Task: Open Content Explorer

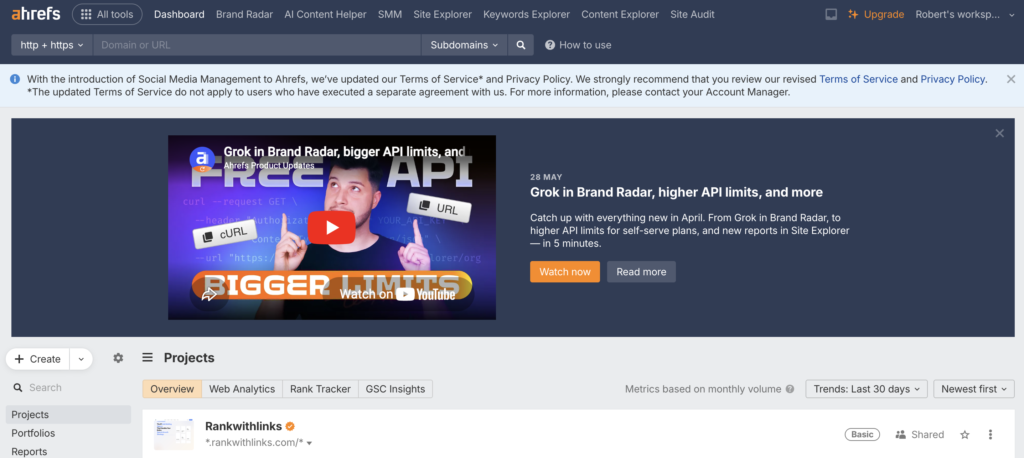Action: [620, 14]
